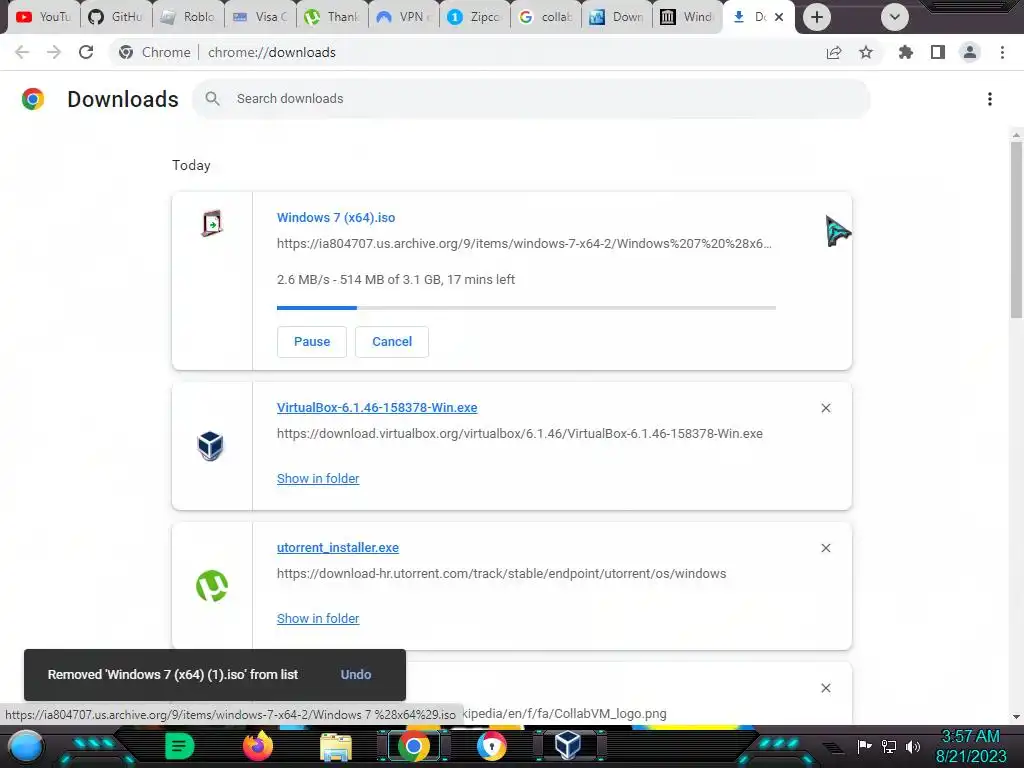The height and width of the screenshot is (768, 1024).
Task: Show VirtualBox installer in folder
Action: [318, 479]
